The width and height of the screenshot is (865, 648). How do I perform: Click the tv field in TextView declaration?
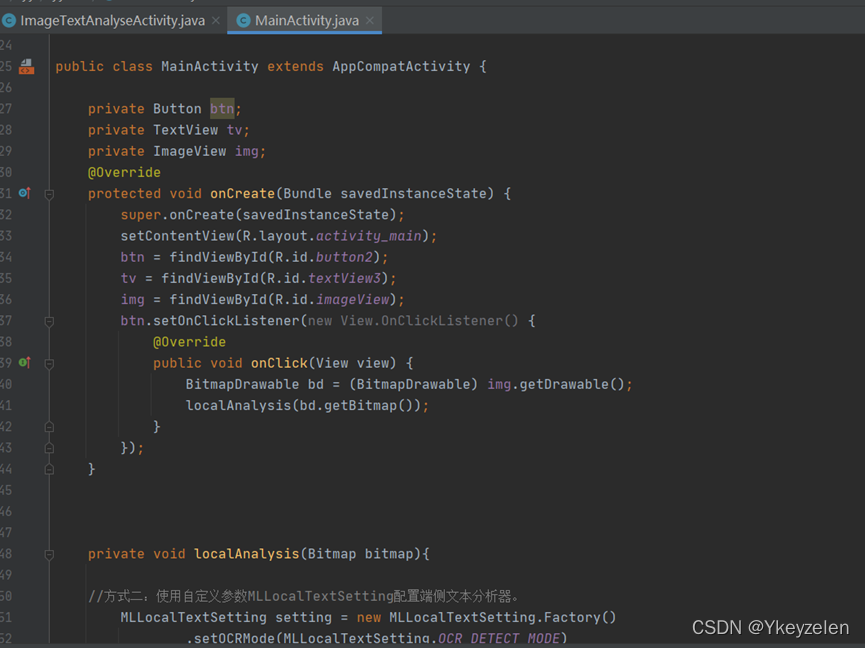(x=234, y=130)
